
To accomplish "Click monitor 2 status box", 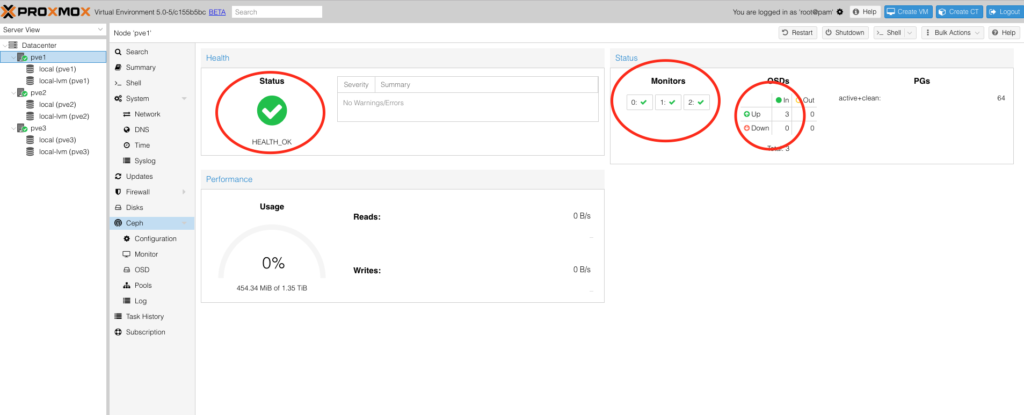I will pyautogui.click(x=697, y=103).
